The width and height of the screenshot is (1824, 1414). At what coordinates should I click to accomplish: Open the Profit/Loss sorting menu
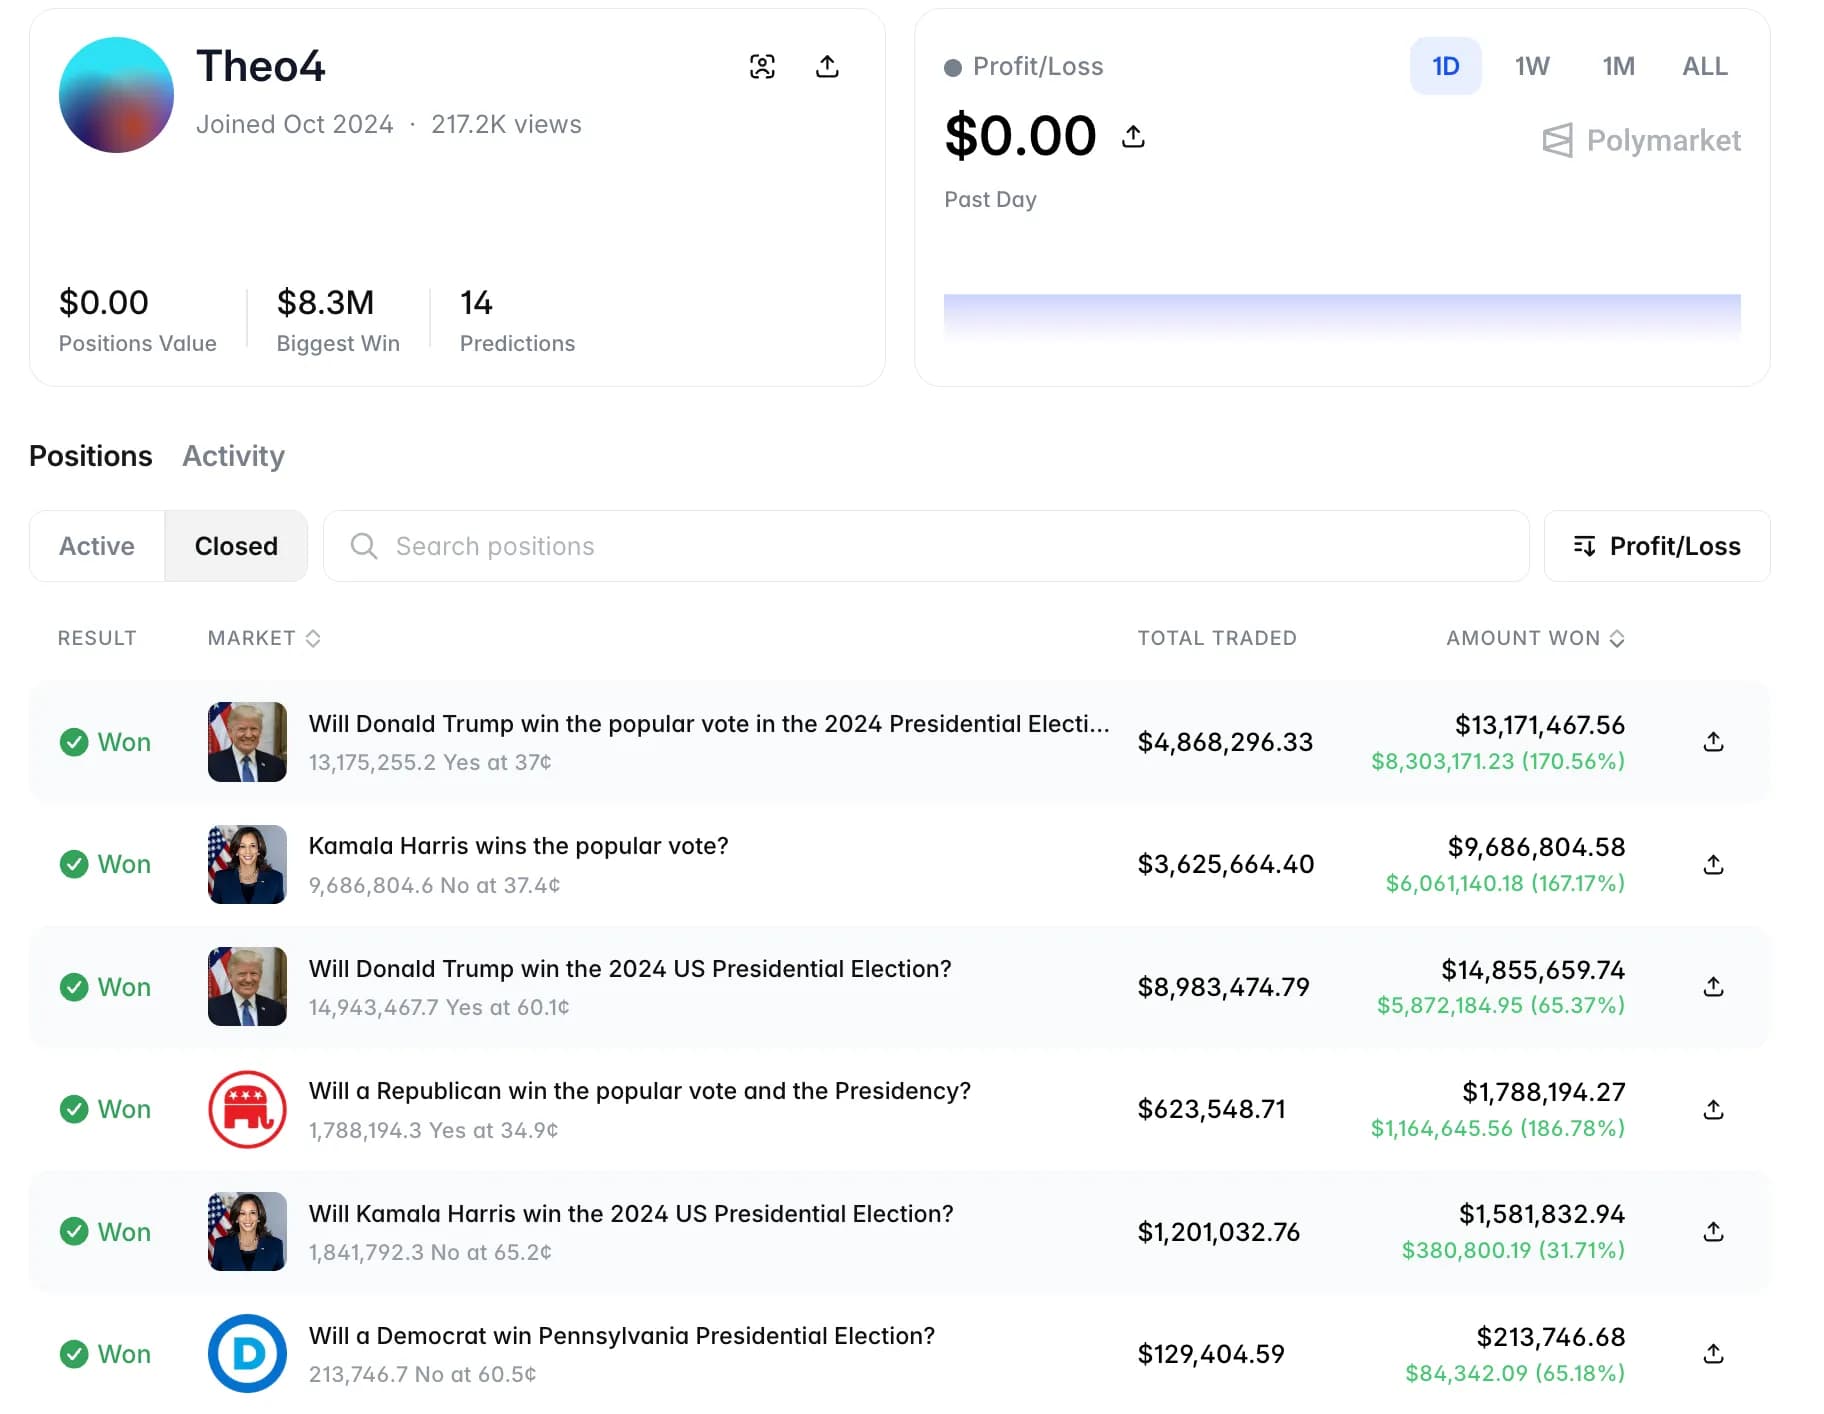1656,546
